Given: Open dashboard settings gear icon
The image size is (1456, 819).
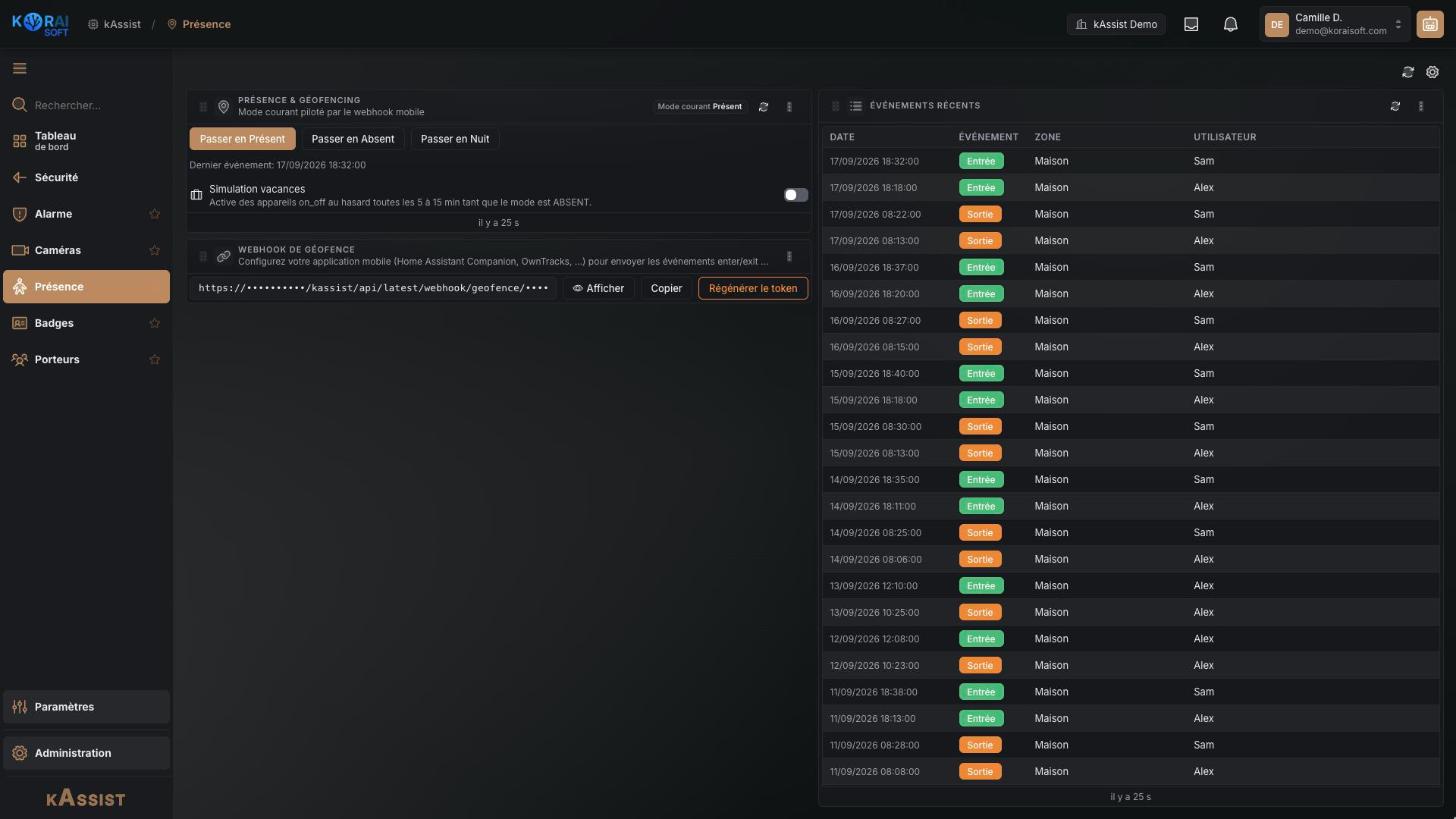Looking at the screenshot, I should (x=1432, y=72).
